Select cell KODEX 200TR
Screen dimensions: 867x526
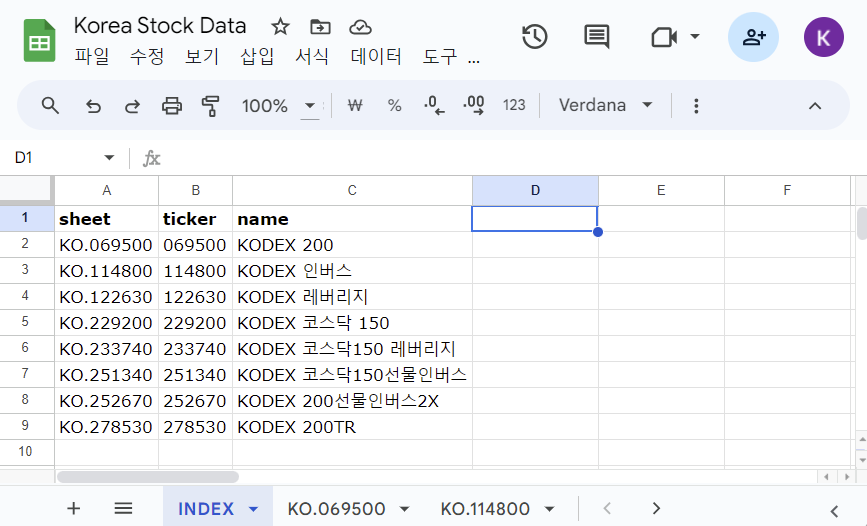coord(352,427)
